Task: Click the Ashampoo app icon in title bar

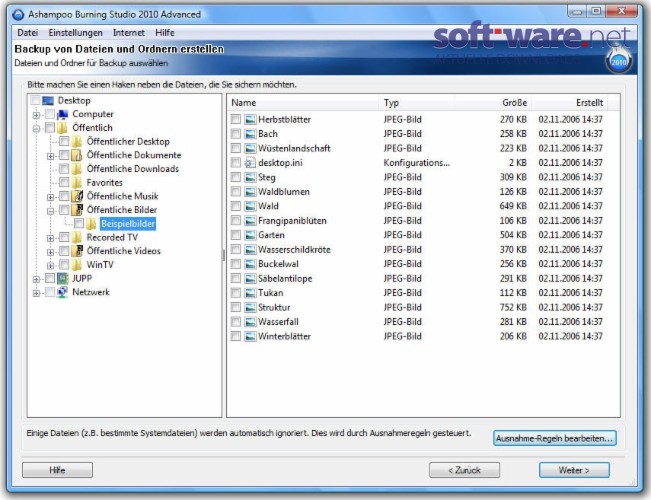Action: [x=18, y=15]
